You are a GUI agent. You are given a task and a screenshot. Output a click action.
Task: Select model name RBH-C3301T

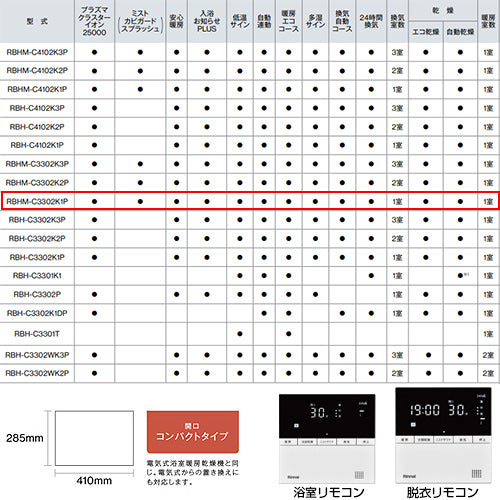coord(37,334)
